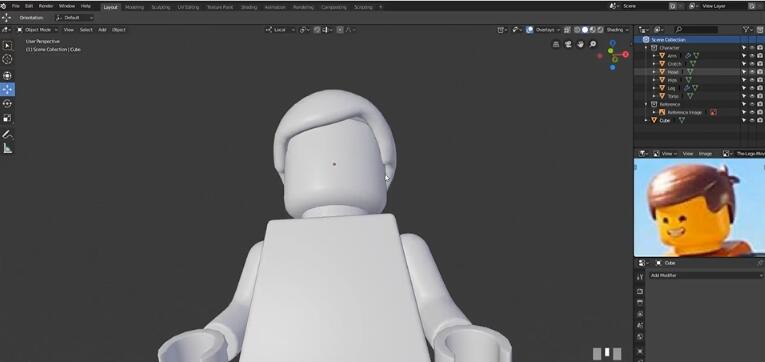Image resolution: width=765 pixels, height=362 pixels.
Task: Toggle X-ray mode in viewport header
Action: coord(567,30)
